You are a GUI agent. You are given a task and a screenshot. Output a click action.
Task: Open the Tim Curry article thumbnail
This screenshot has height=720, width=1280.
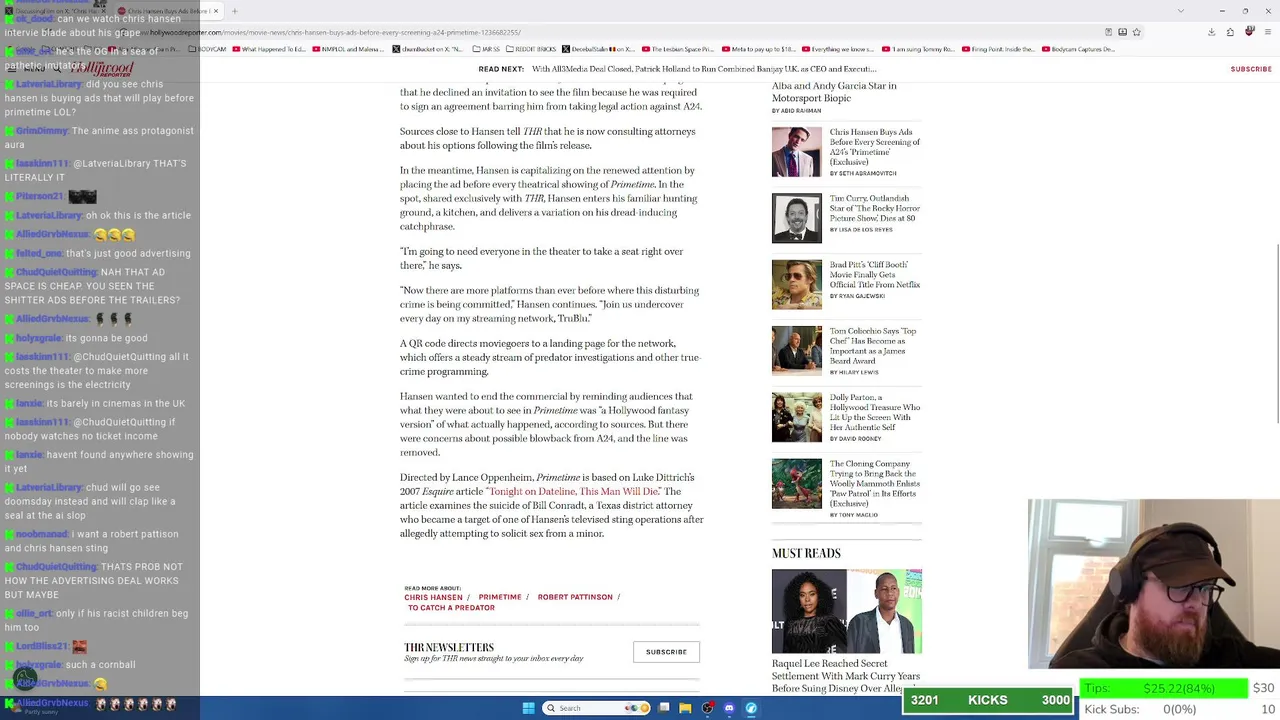pos(797,218)
